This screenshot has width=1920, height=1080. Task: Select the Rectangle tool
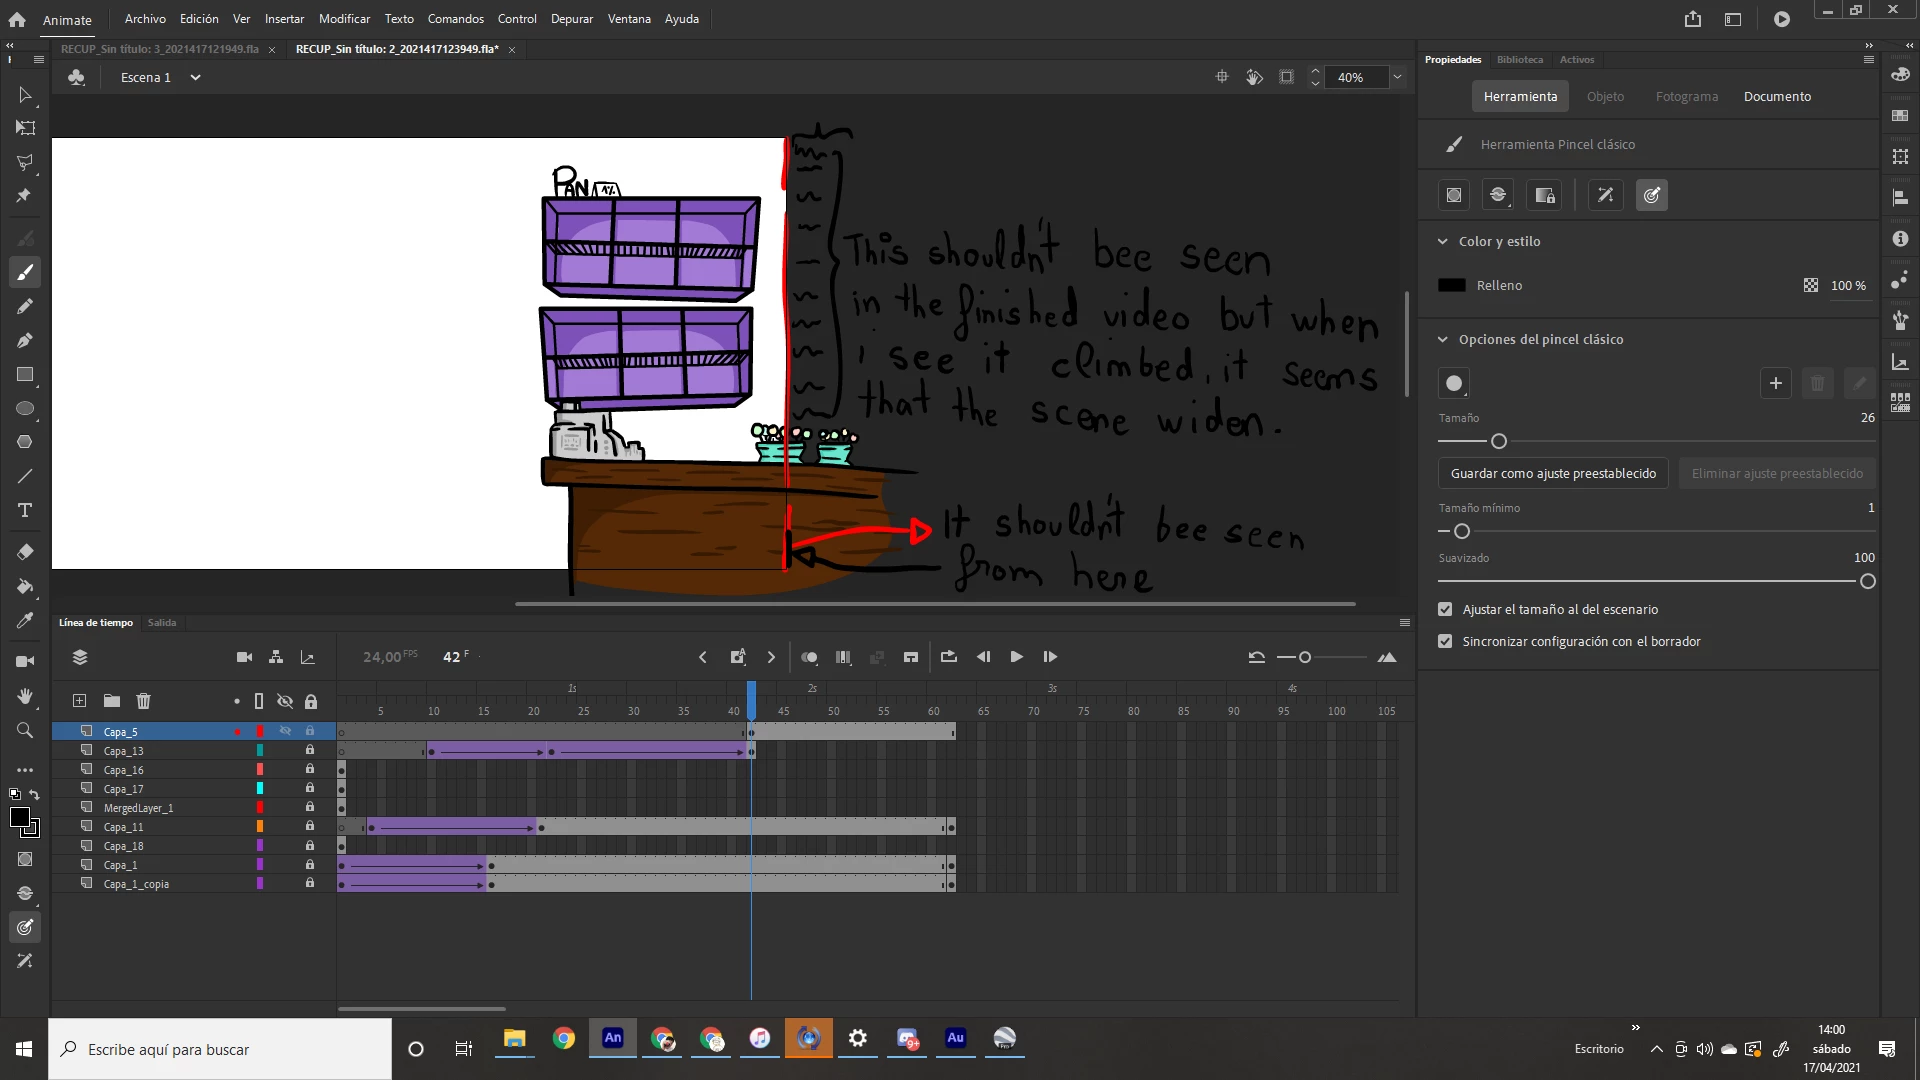(x=25, y=374)
